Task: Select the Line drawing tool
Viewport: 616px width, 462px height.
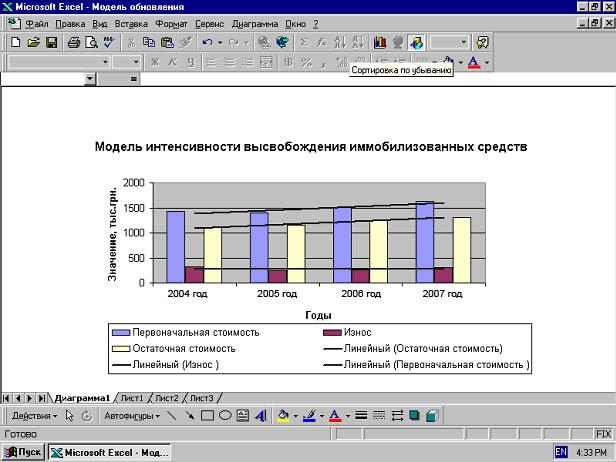Action: point(171,416)
